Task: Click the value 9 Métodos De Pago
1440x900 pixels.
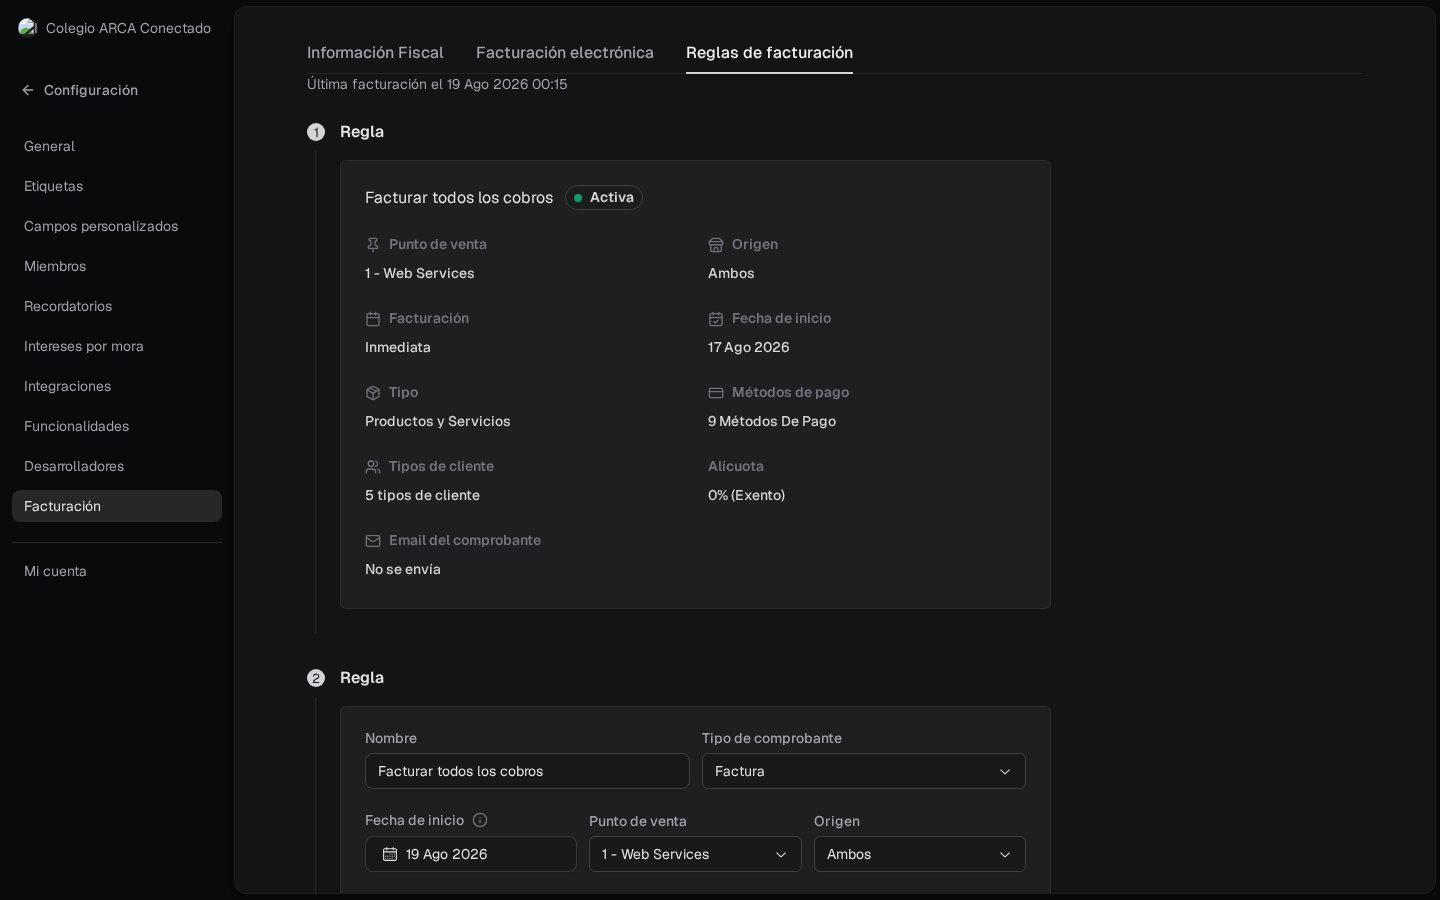Action: pyautogui.click(x=772, y=421)
